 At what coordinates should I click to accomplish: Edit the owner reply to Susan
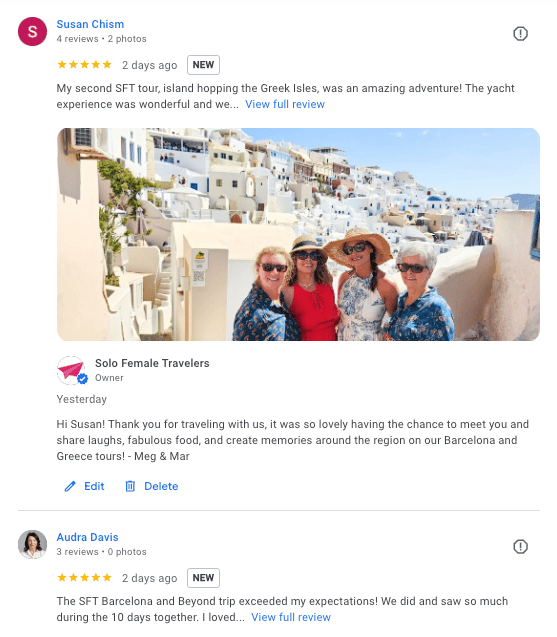(85, 486)
